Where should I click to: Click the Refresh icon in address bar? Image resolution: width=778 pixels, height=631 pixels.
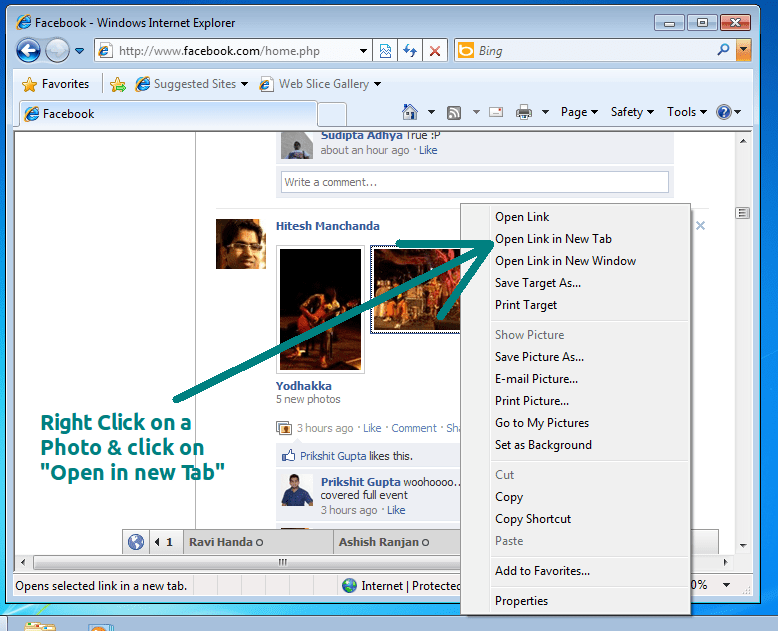(x=410, y=51)
